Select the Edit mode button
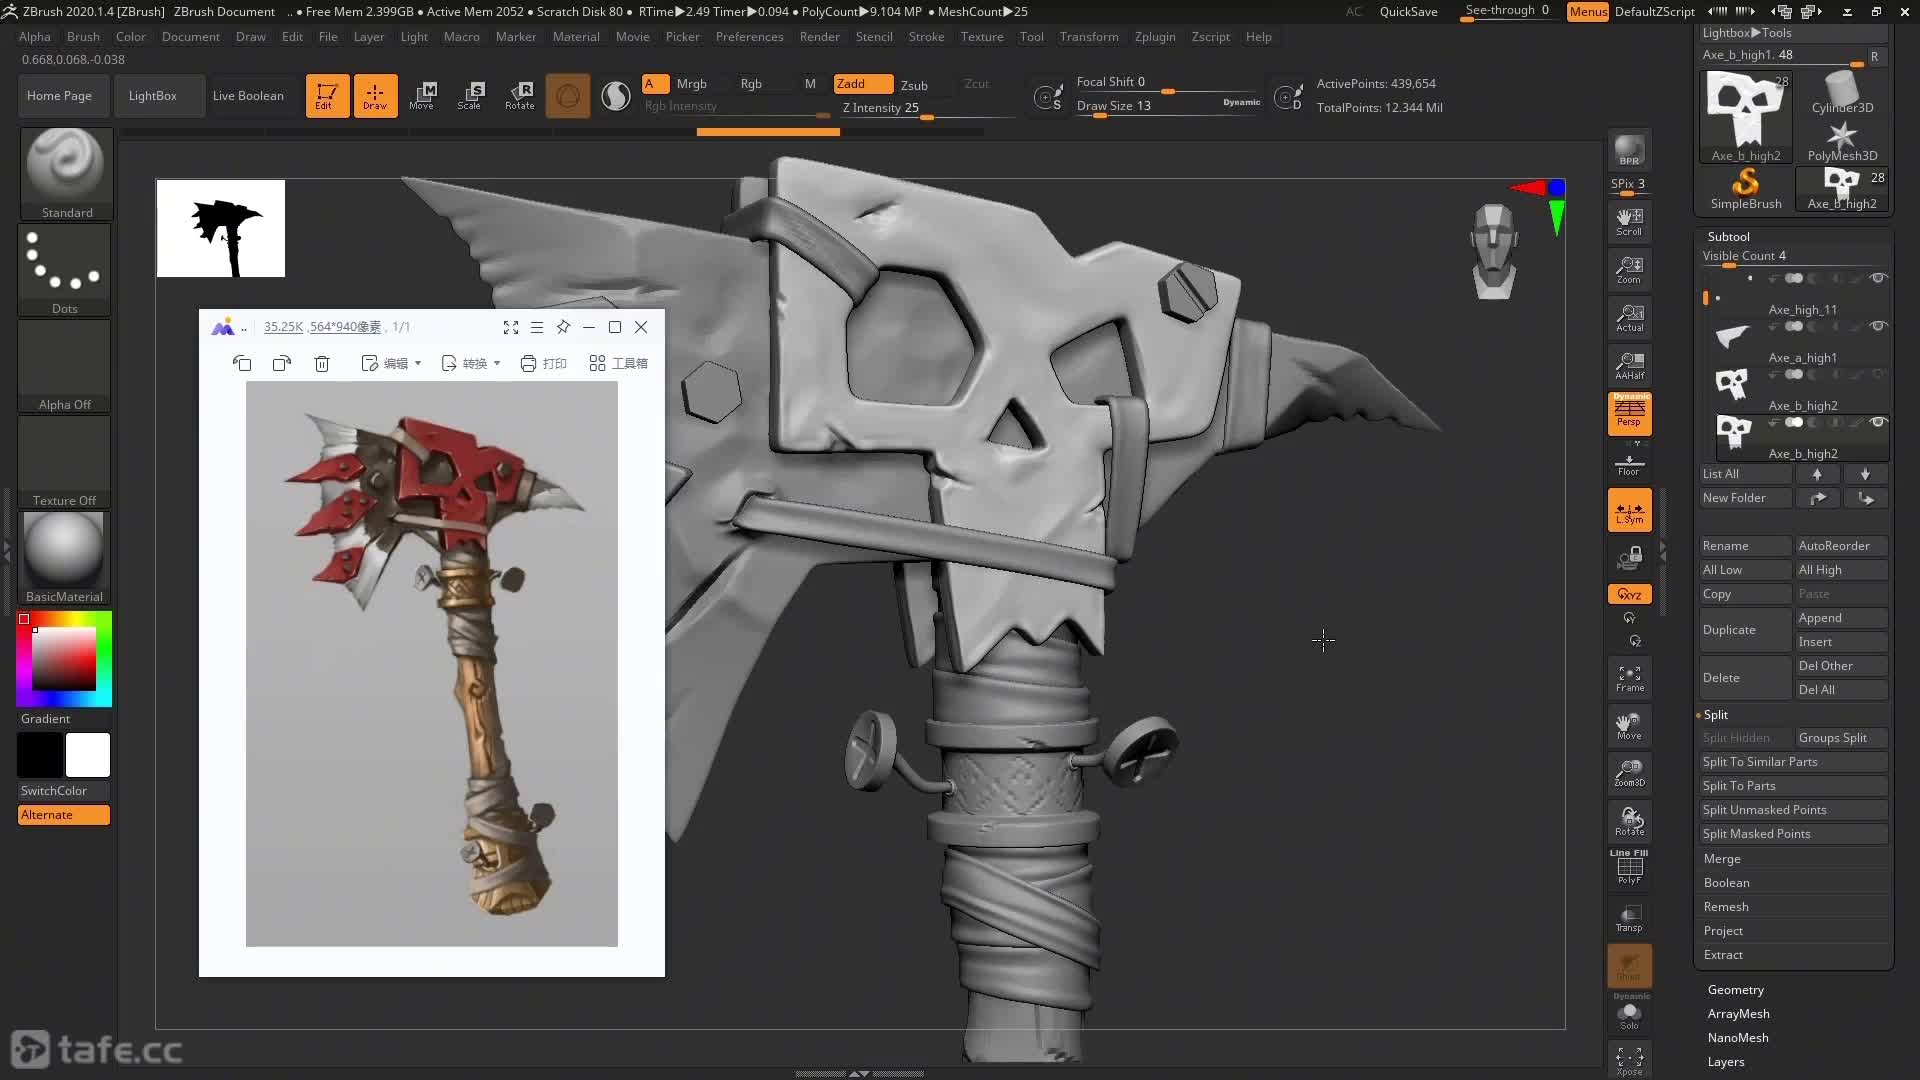 [x=327, y=96]
